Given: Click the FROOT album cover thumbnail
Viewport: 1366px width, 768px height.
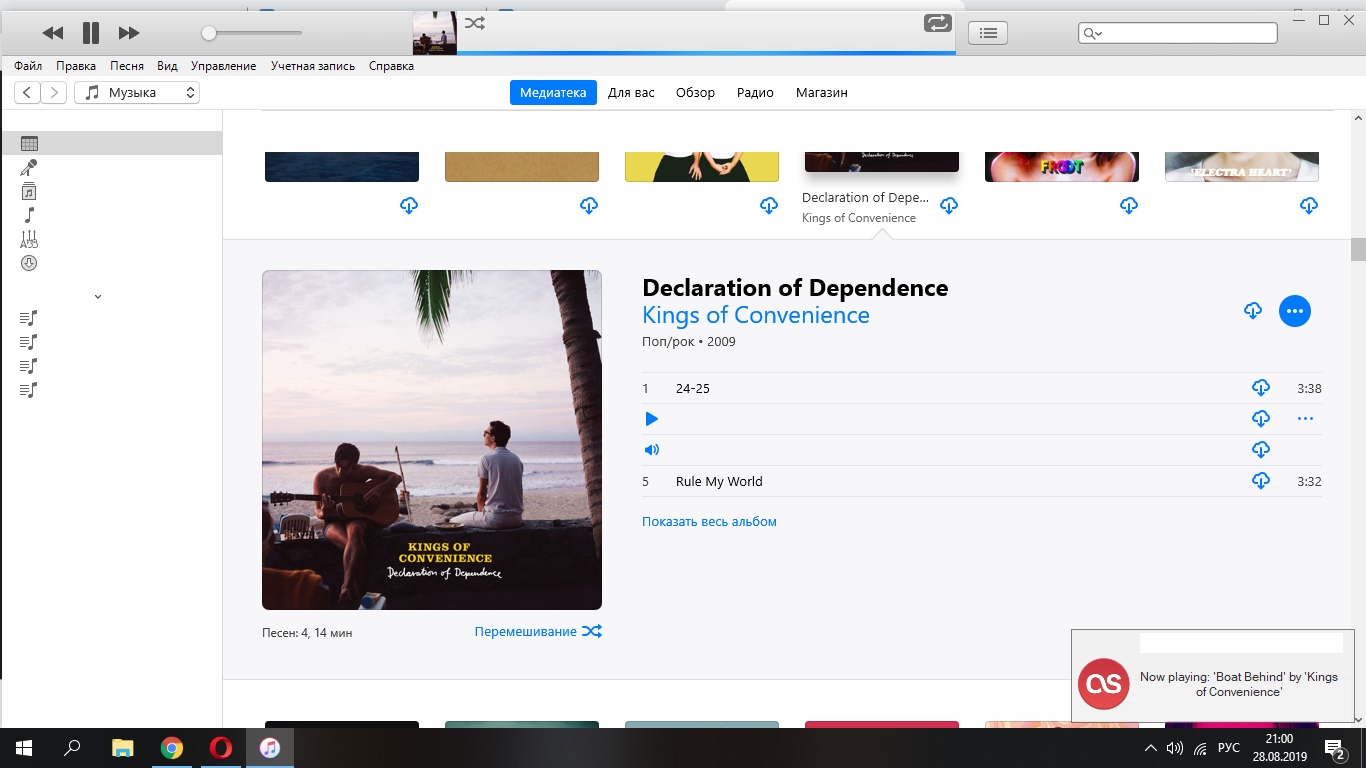Looking at the screenshot, I should coord(1062,167).
